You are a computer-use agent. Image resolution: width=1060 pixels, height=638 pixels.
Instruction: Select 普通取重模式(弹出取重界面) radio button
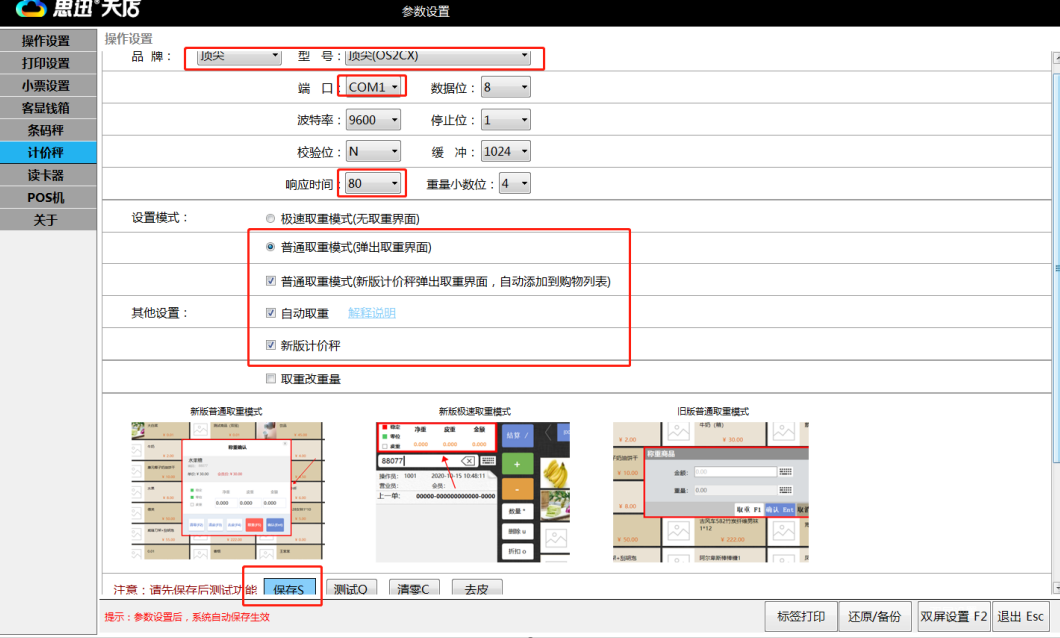270,247
